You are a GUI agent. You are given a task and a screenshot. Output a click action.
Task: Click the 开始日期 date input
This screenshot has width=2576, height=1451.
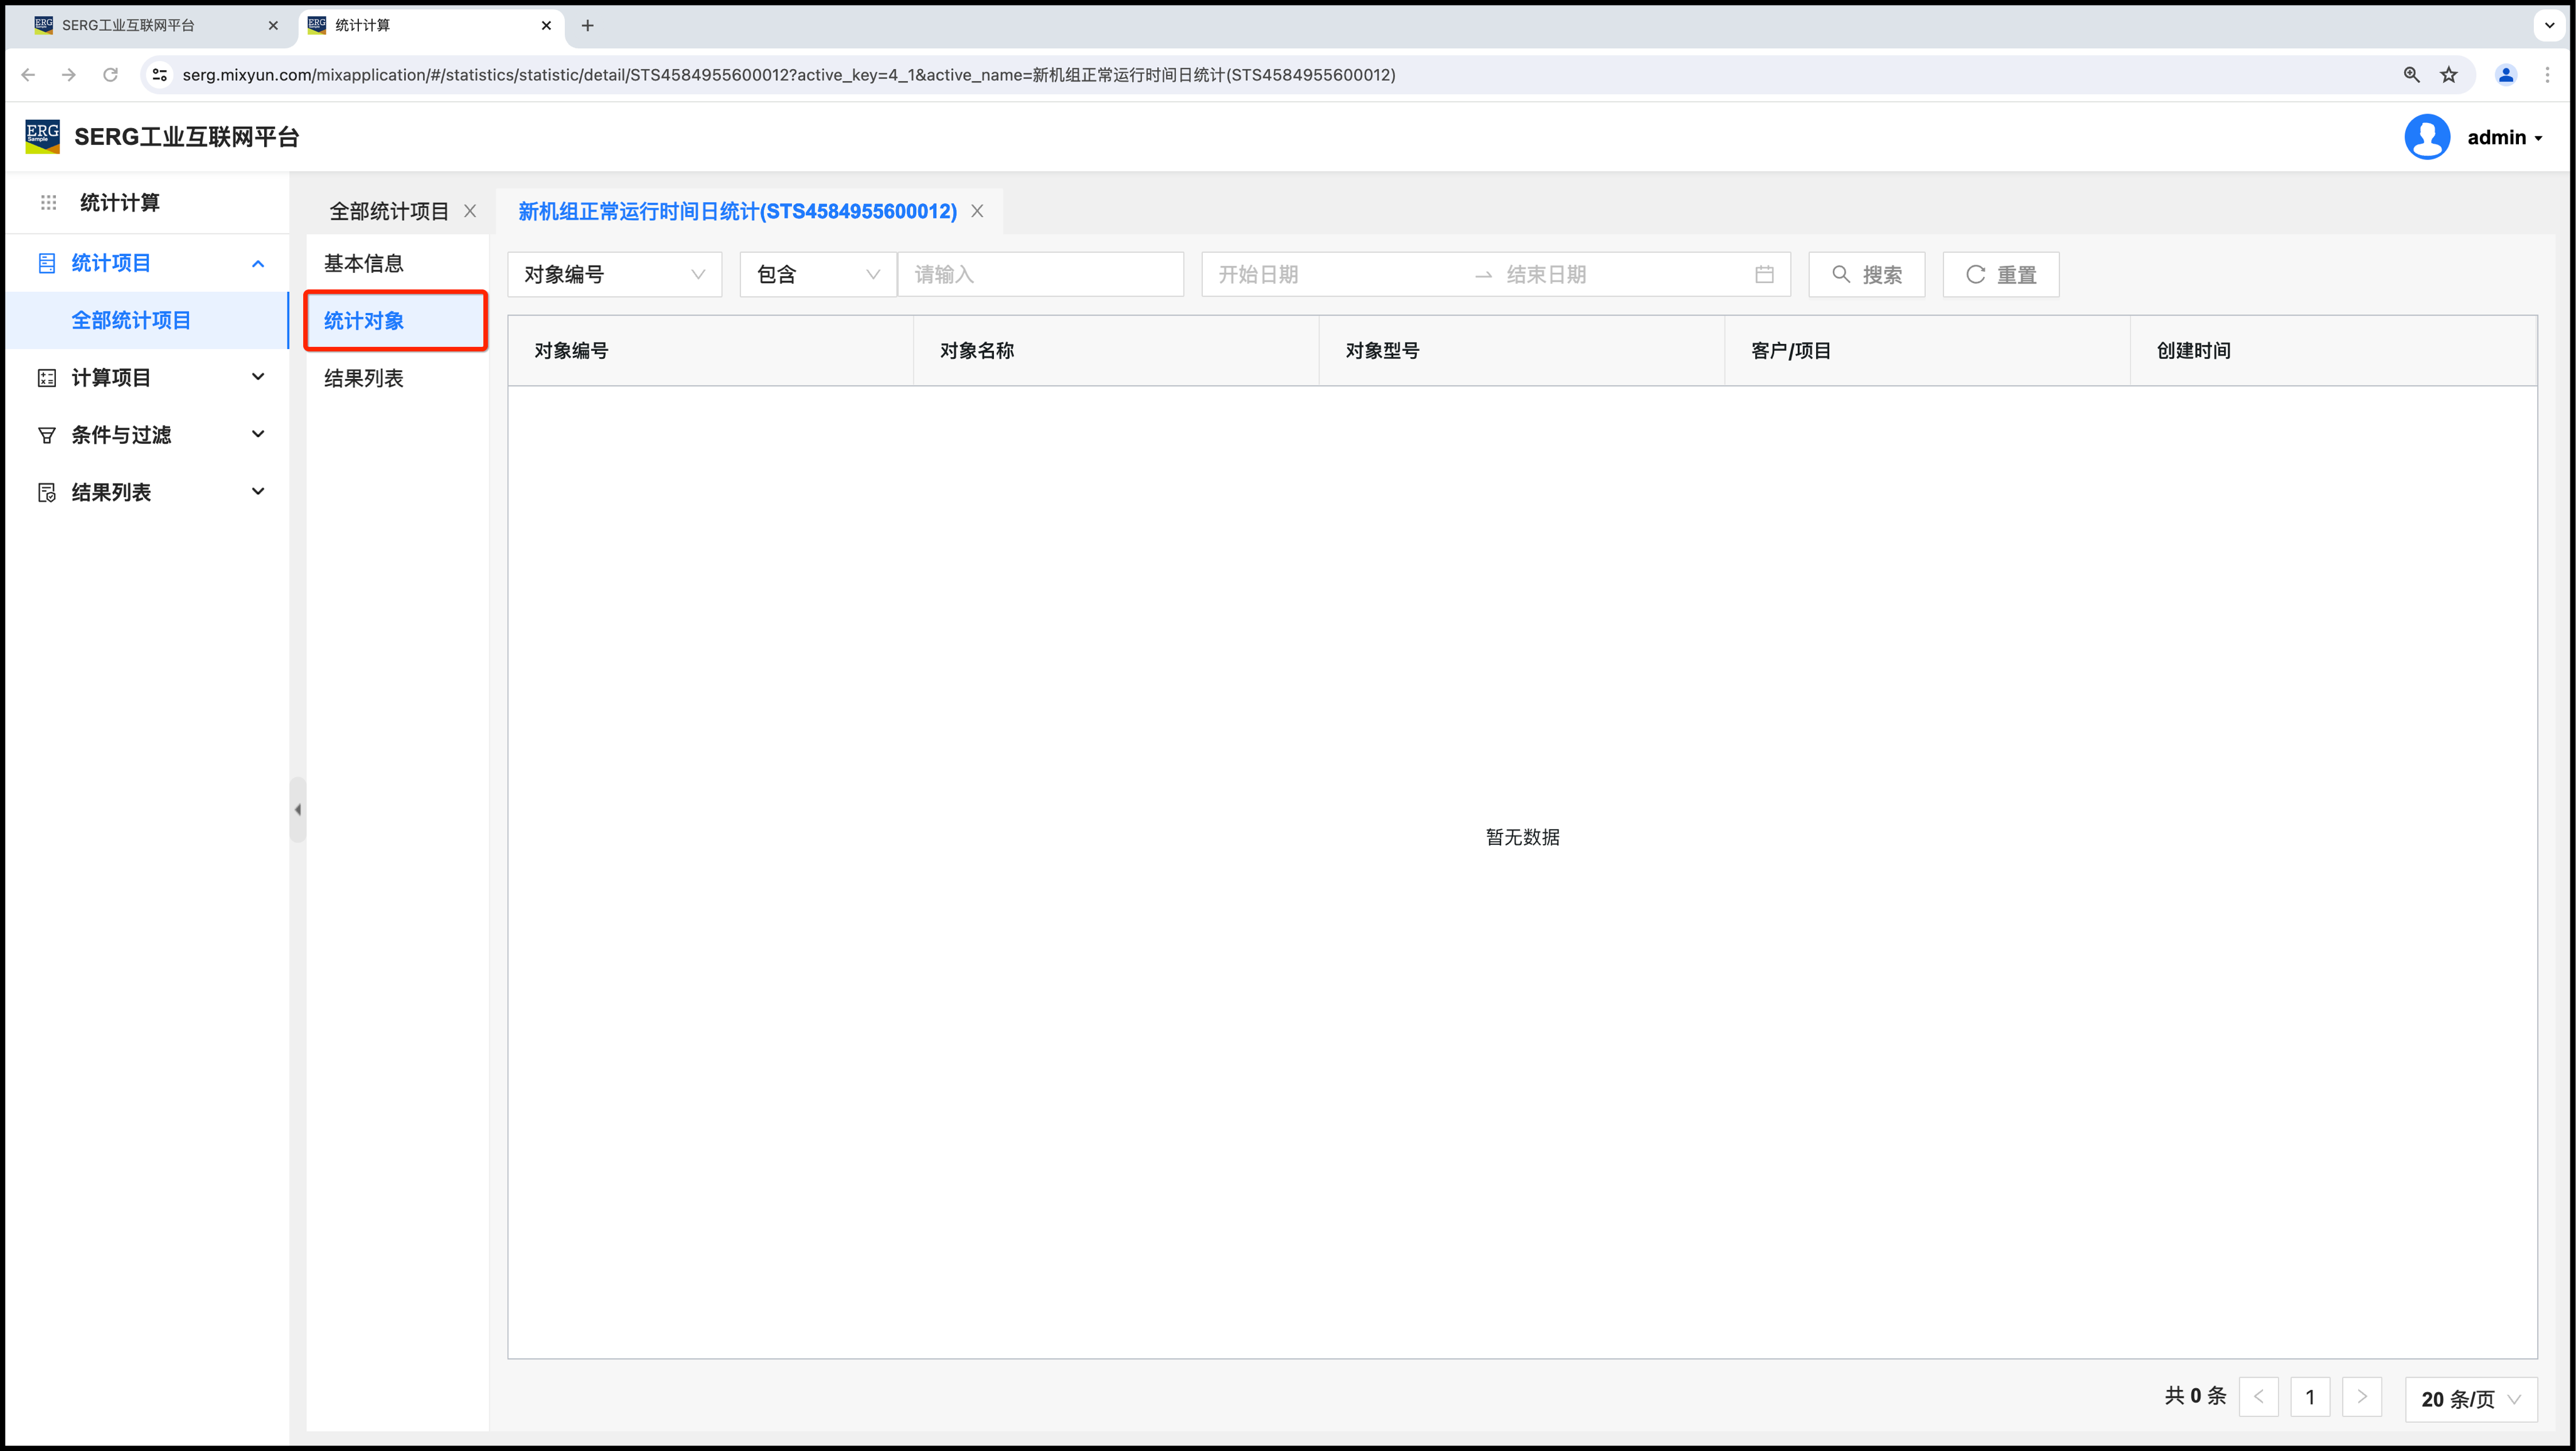tap(1330, 274)
